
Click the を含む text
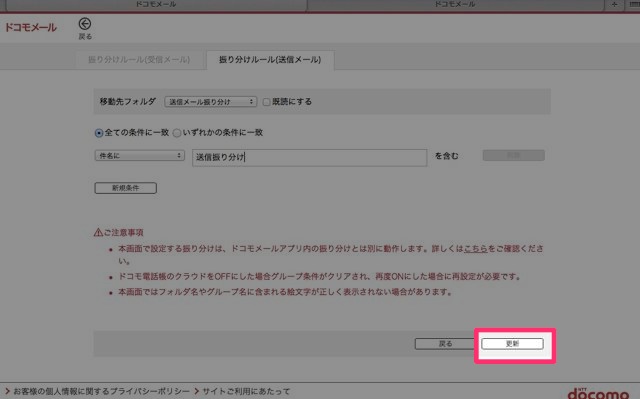click(x=447, y=156)
